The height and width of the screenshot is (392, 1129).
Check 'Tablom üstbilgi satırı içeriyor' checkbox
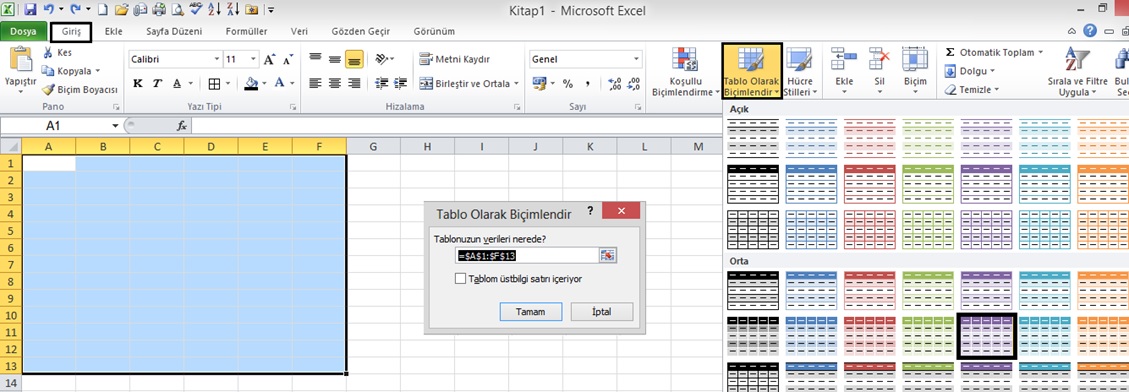(x=460, y=278)
